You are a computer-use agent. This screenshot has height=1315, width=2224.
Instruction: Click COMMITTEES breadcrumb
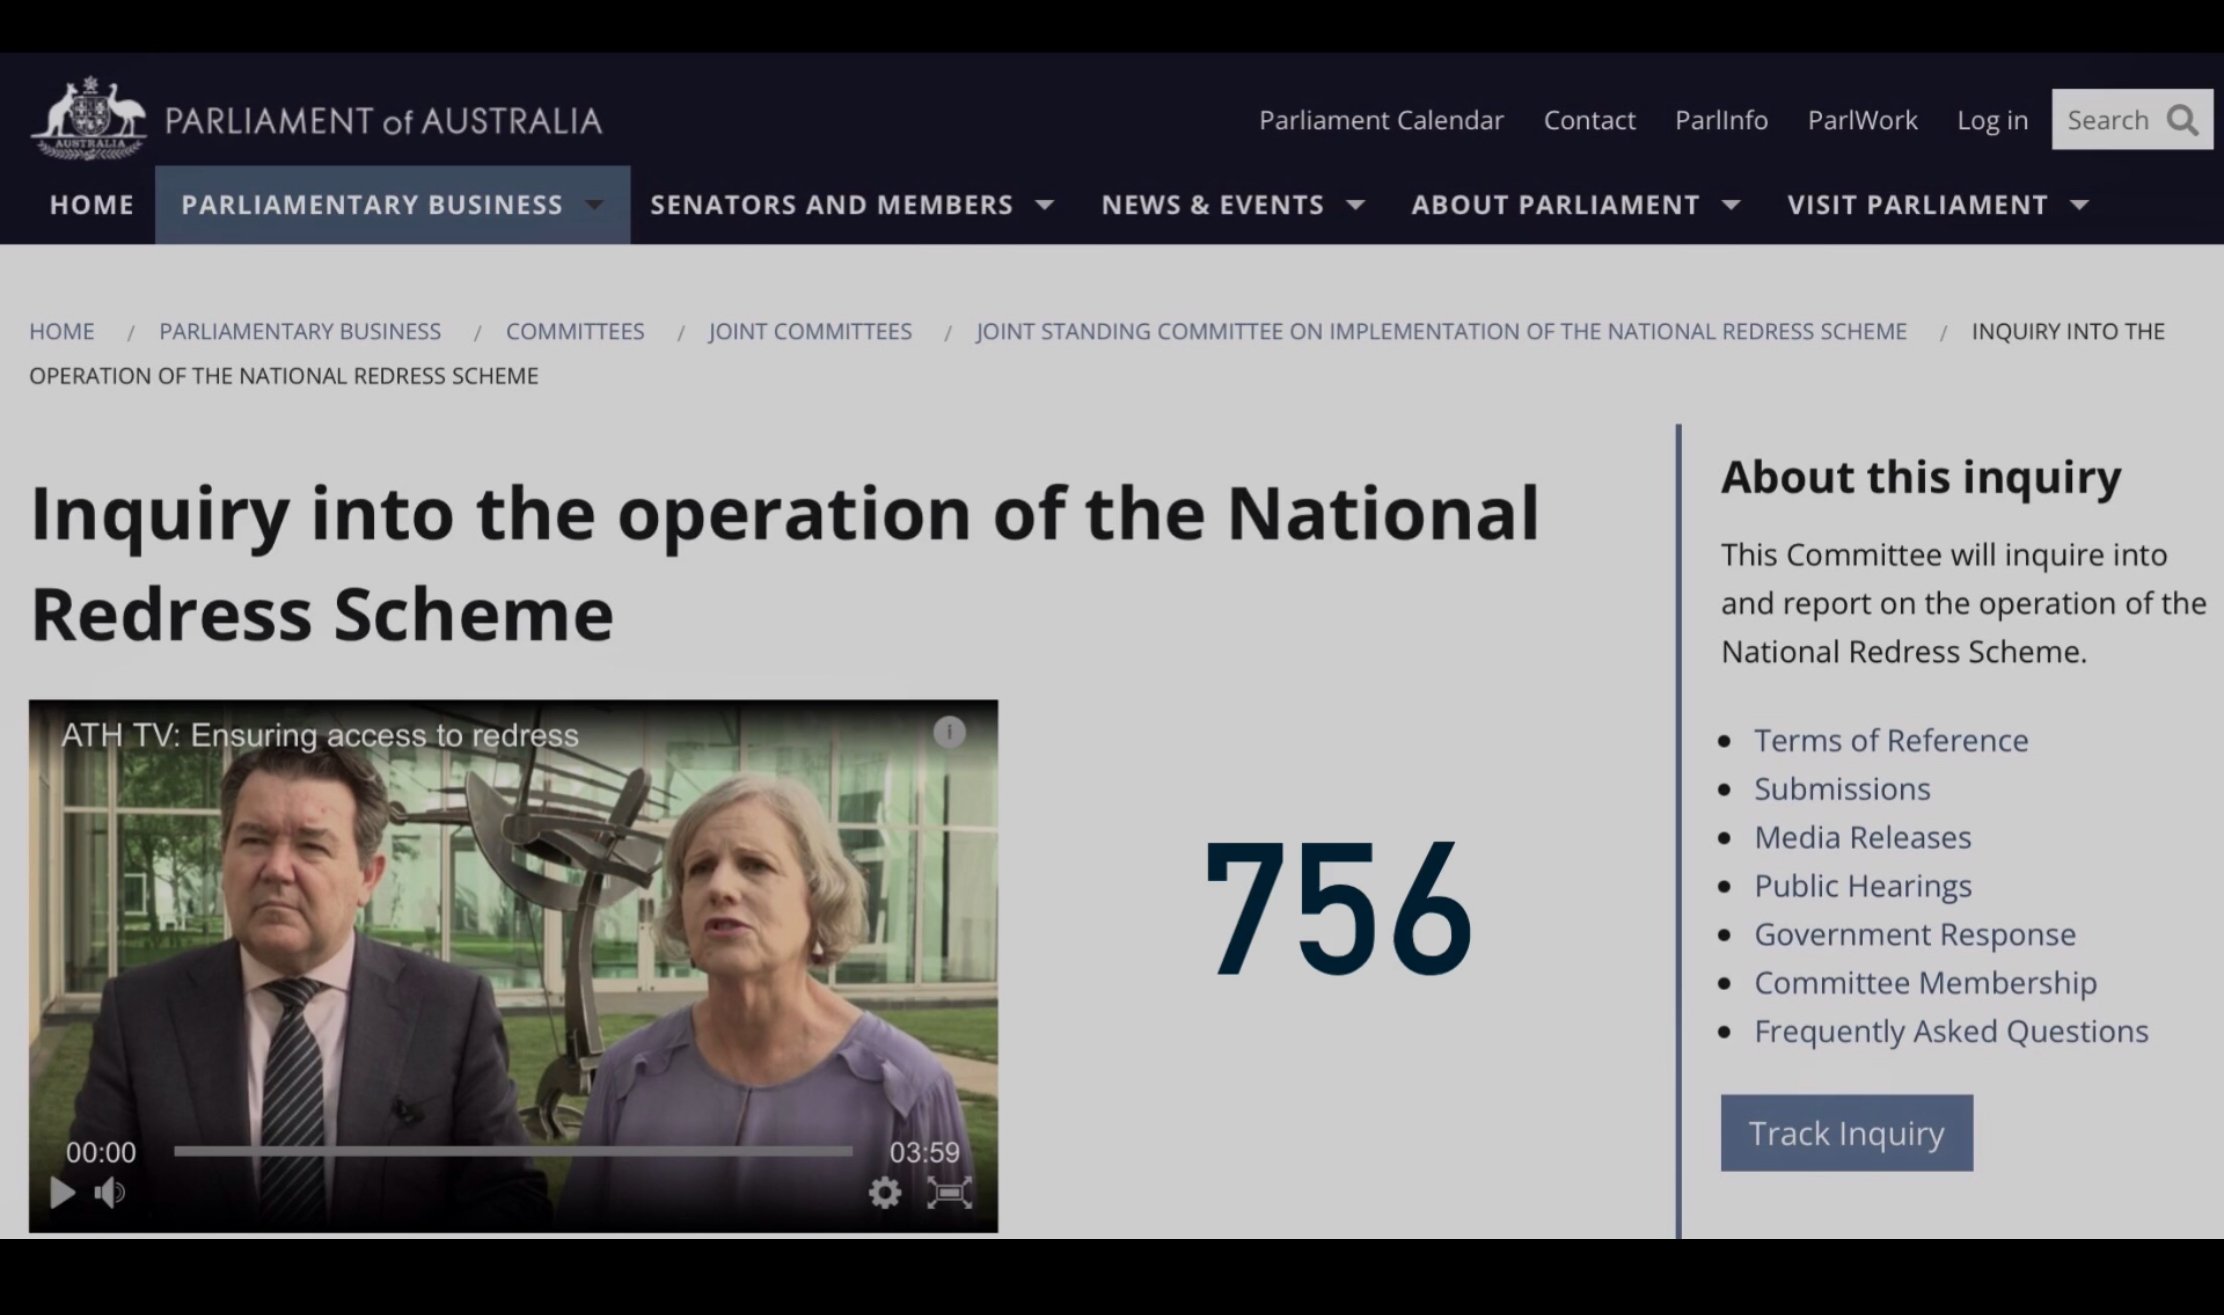point(575,331)
